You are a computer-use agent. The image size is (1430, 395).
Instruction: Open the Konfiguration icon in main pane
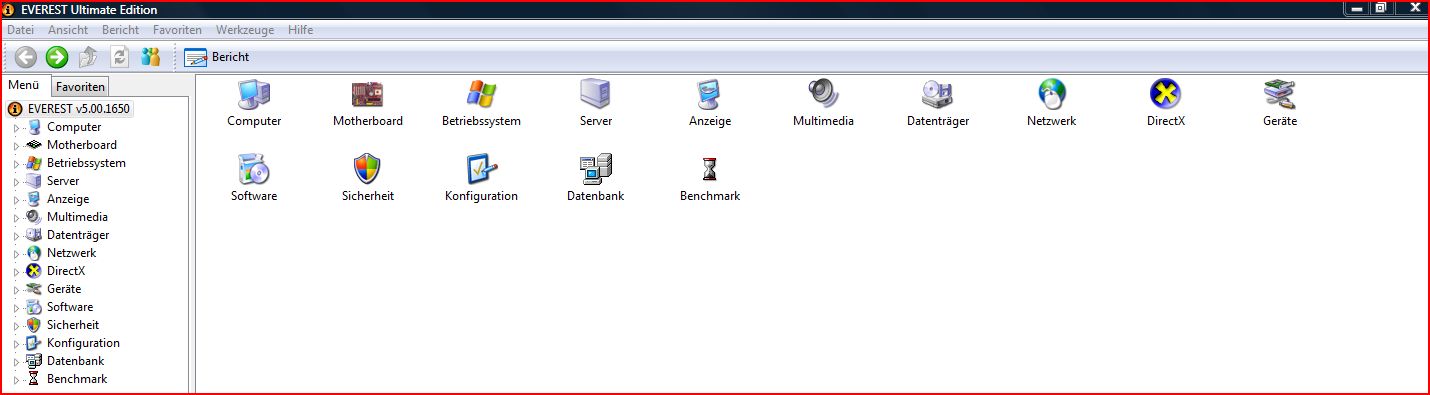tap(482, 169)
